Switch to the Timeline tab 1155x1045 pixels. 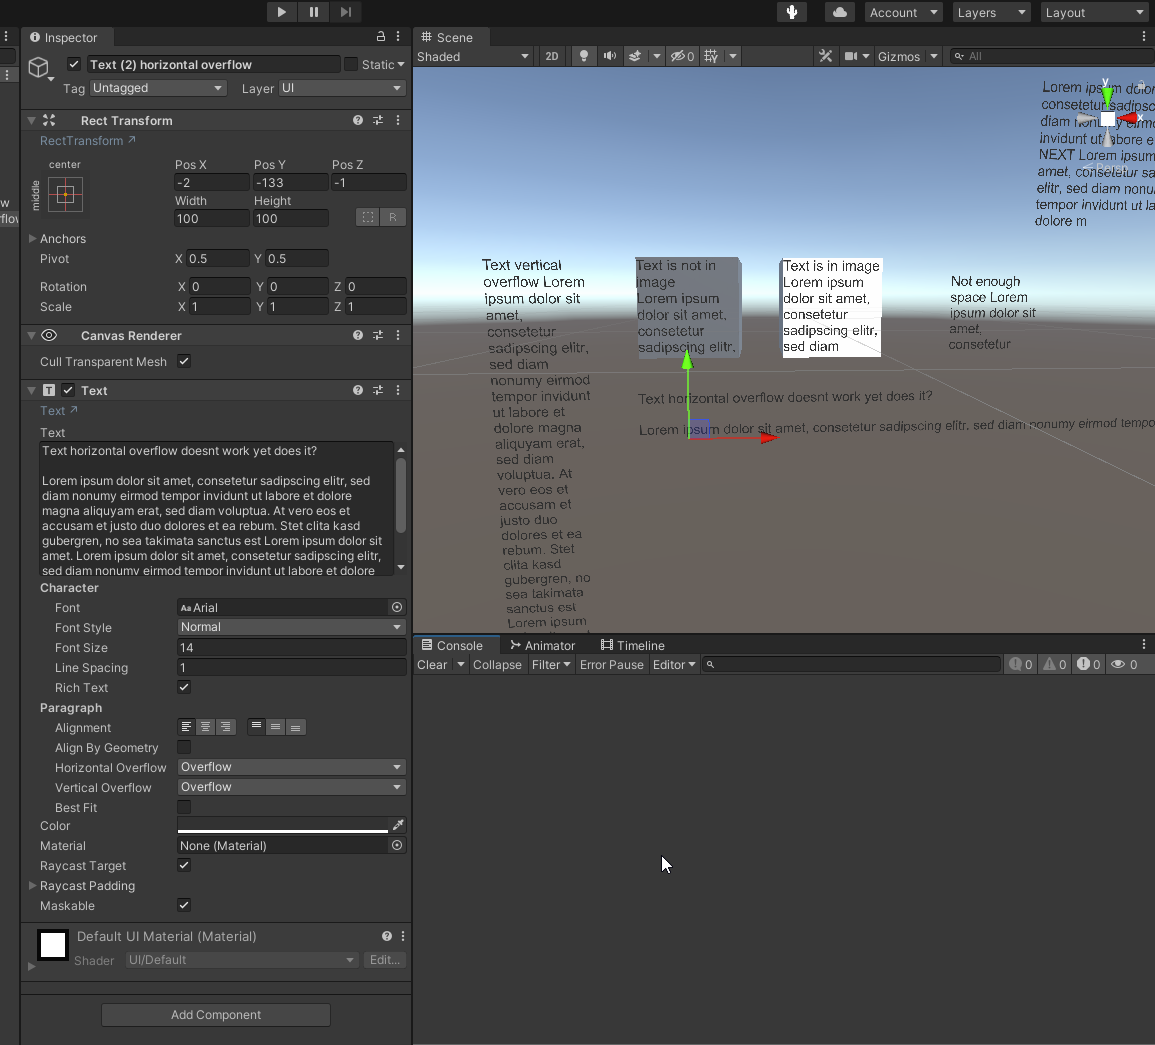[x=632, y=645]
